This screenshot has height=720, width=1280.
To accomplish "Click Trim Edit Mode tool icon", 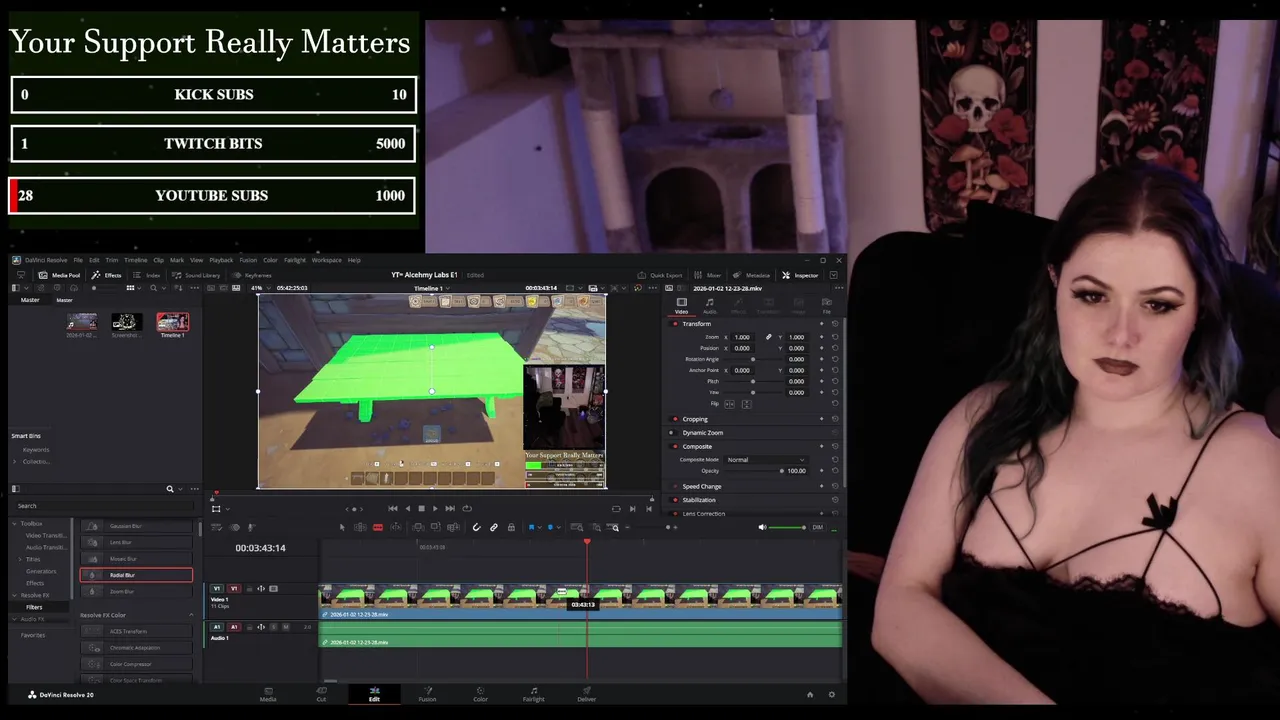I will (360, 527).
